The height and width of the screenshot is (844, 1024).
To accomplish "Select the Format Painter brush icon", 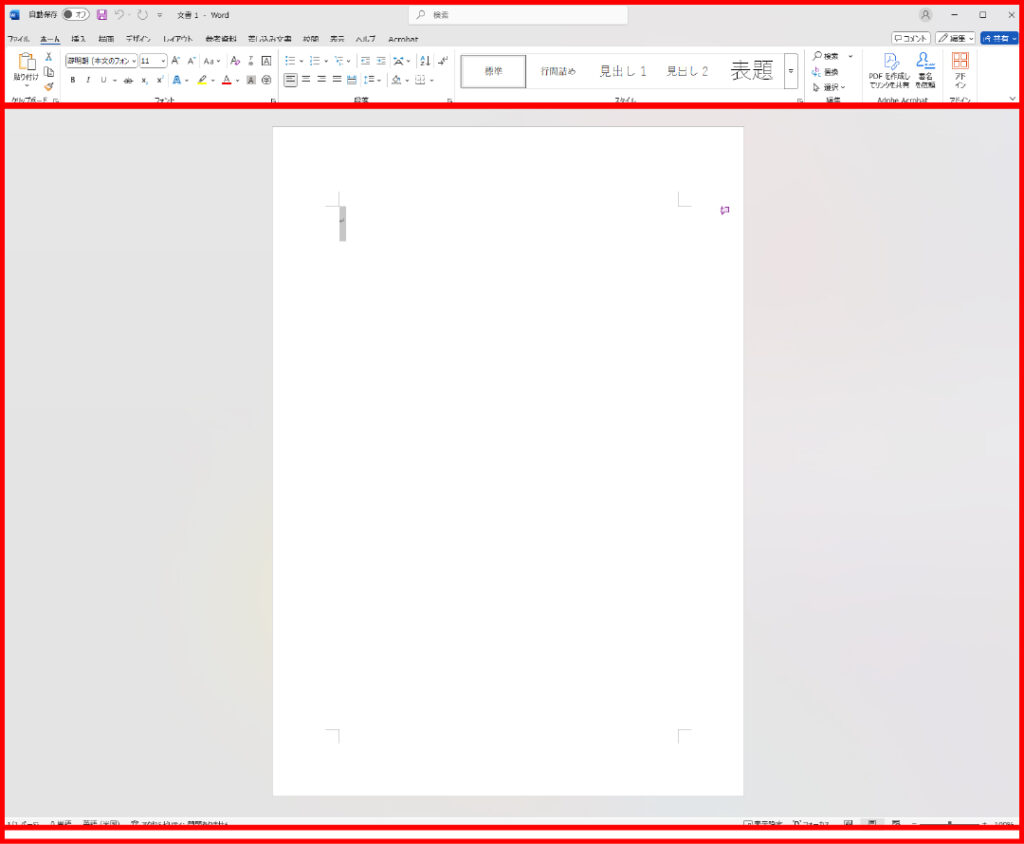I will (48, 86).
